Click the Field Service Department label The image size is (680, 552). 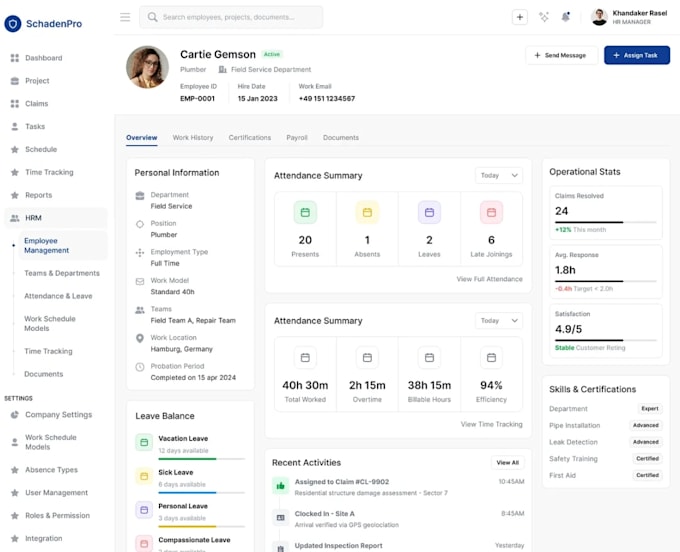point(271,69)
